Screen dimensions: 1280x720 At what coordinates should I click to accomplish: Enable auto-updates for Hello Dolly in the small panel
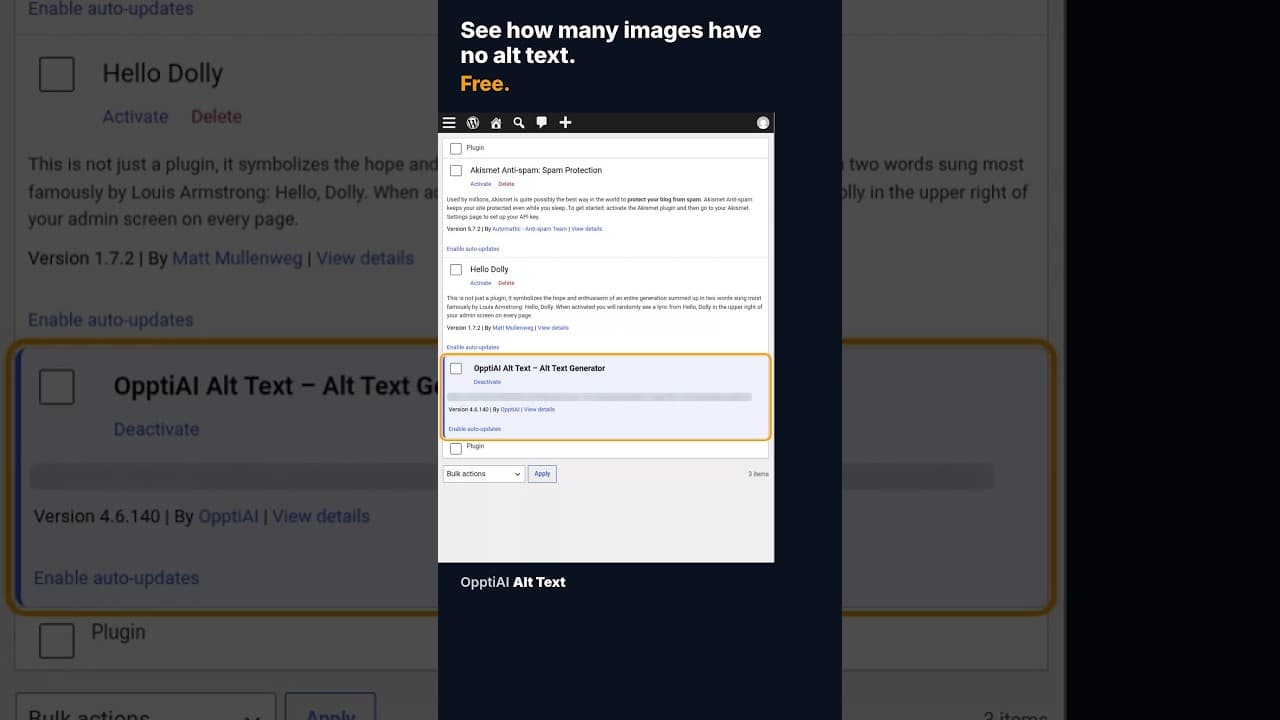point(473,348)
